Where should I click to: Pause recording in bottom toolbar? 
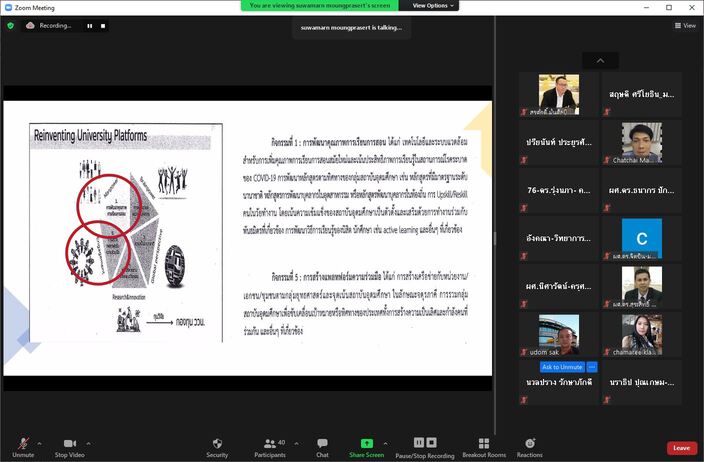click(x=418, y=443)
